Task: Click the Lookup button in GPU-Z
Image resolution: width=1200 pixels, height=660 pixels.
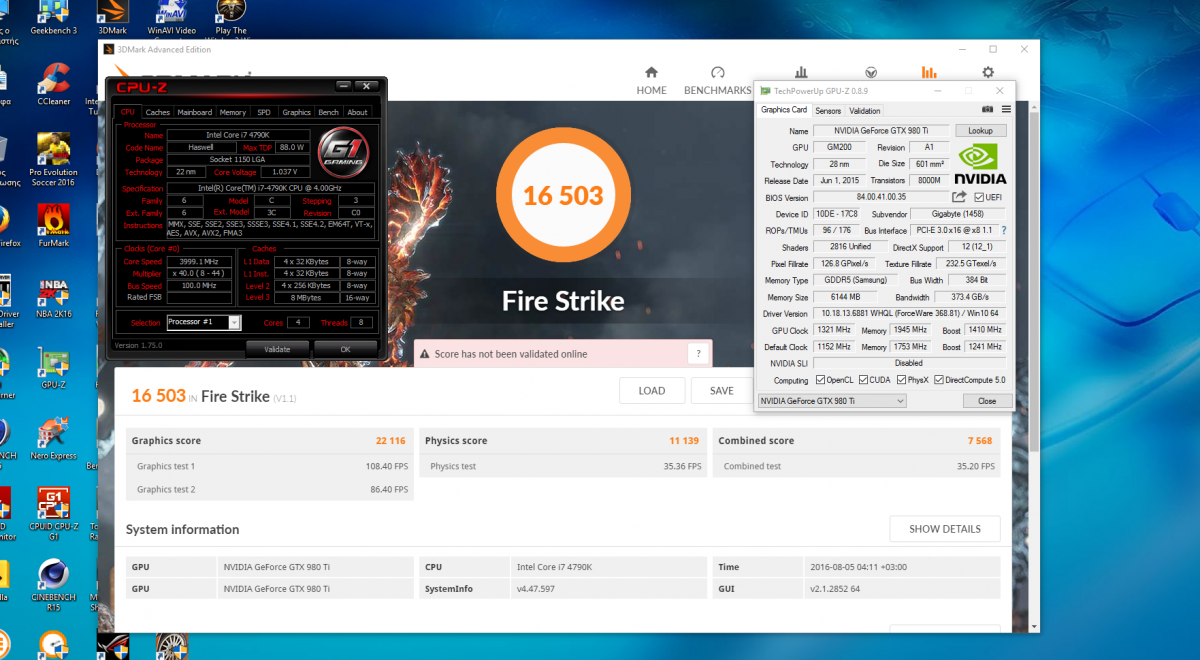Action: coord(981,131)
